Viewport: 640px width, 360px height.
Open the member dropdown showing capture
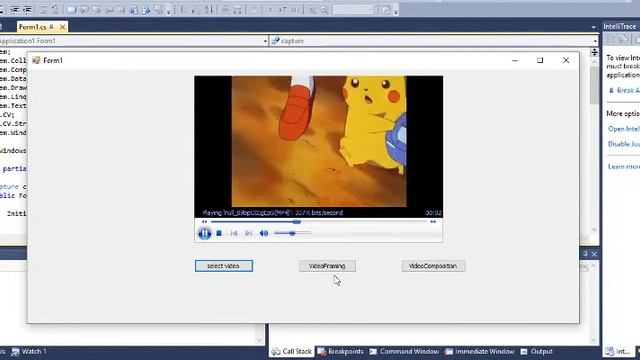tap(595, 41)
